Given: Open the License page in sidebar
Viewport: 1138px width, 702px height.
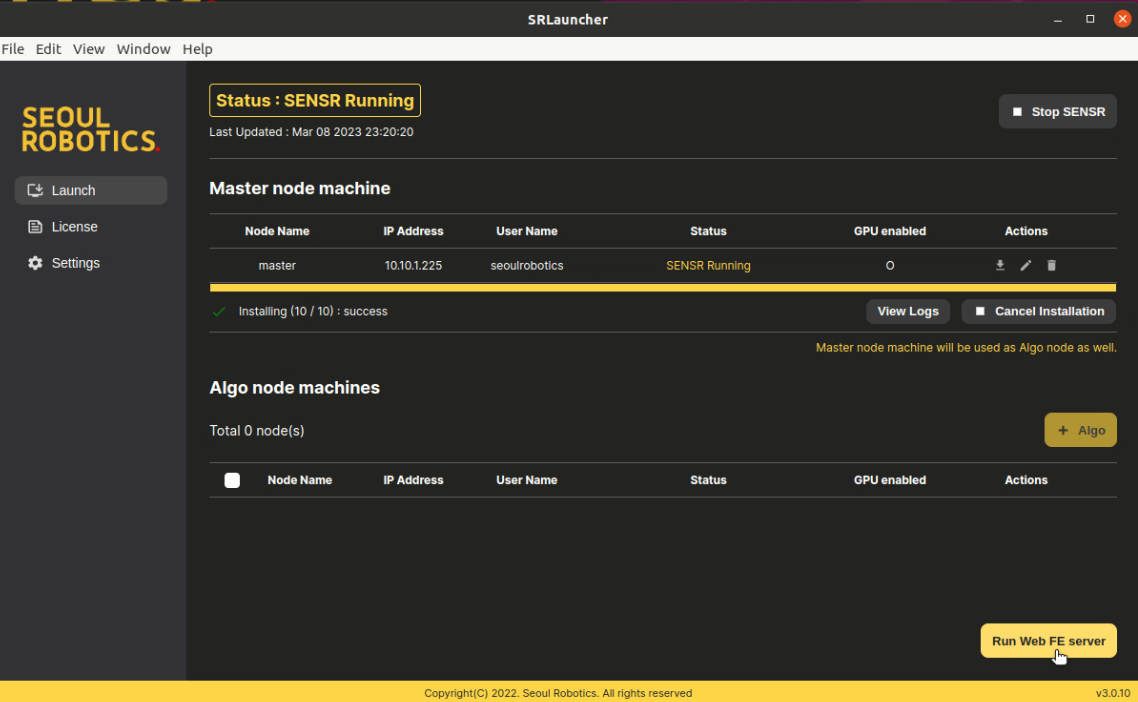Looking at the screenshot, I should click(x=91, y=226).
